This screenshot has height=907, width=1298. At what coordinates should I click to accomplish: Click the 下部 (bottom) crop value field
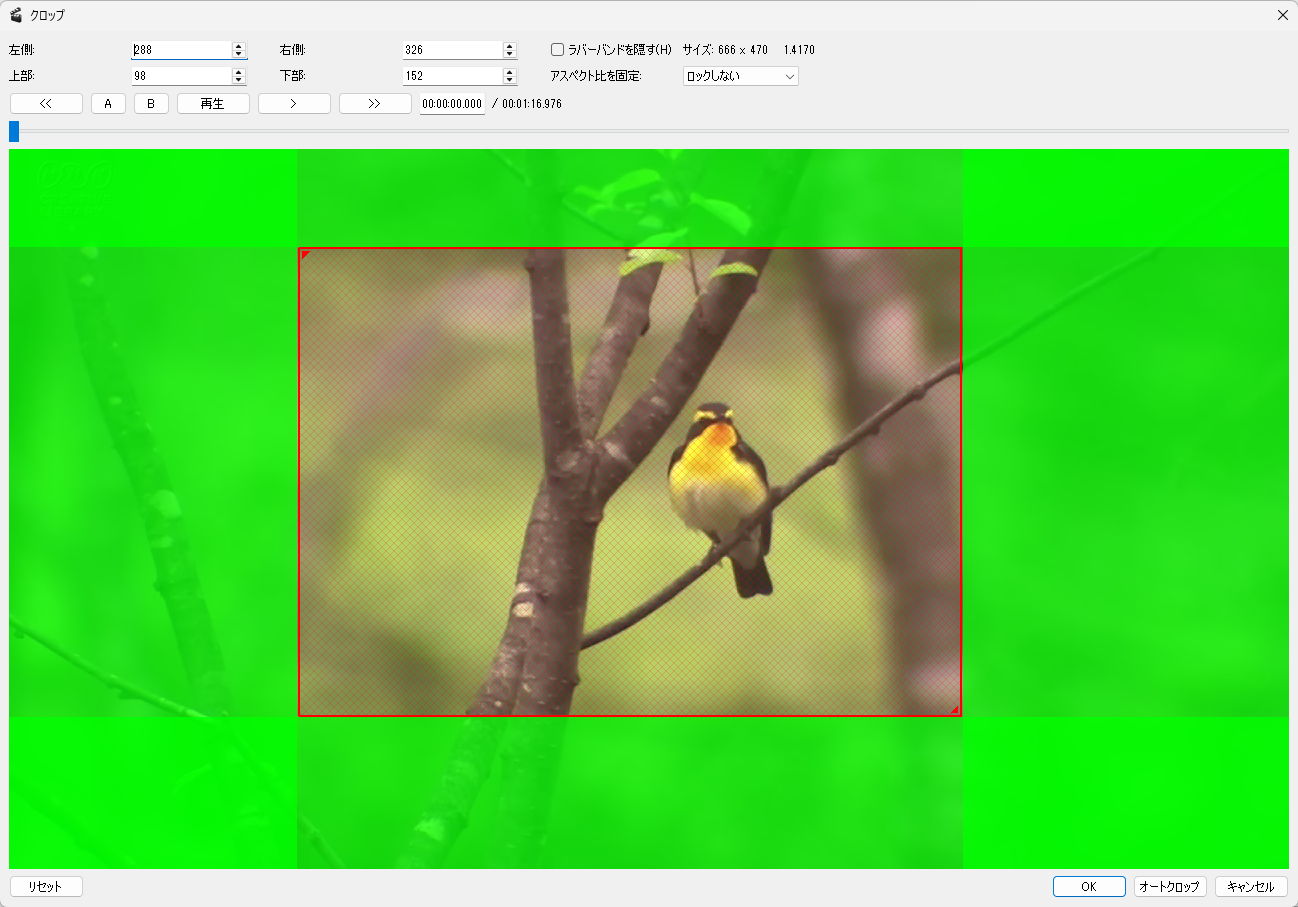pos(452,76)
